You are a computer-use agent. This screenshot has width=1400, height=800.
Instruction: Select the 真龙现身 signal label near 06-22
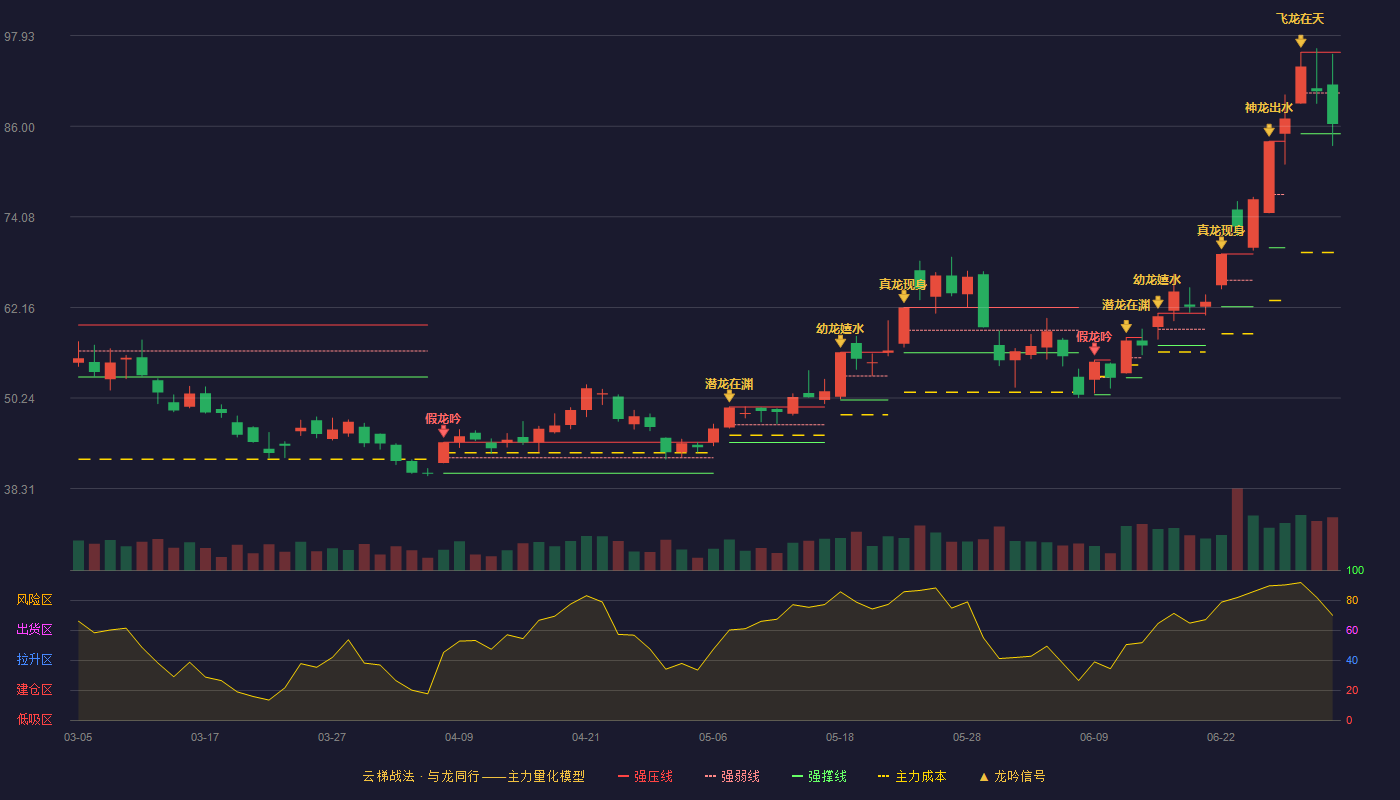(x=1221, y=230)
